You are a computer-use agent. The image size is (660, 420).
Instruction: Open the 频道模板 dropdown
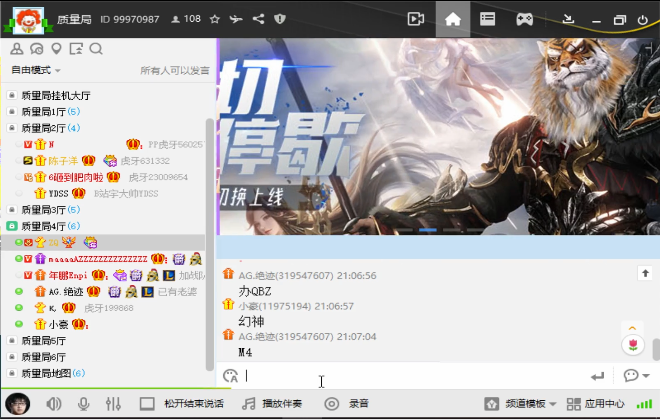coord(520,404)
